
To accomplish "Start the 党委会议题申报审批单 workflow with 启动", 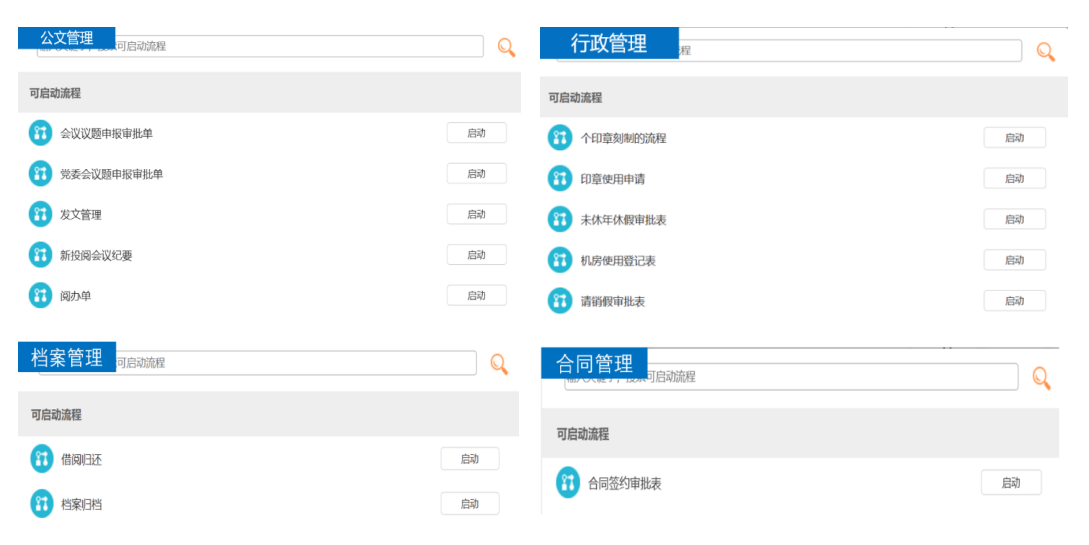I will tap(476, 174).
